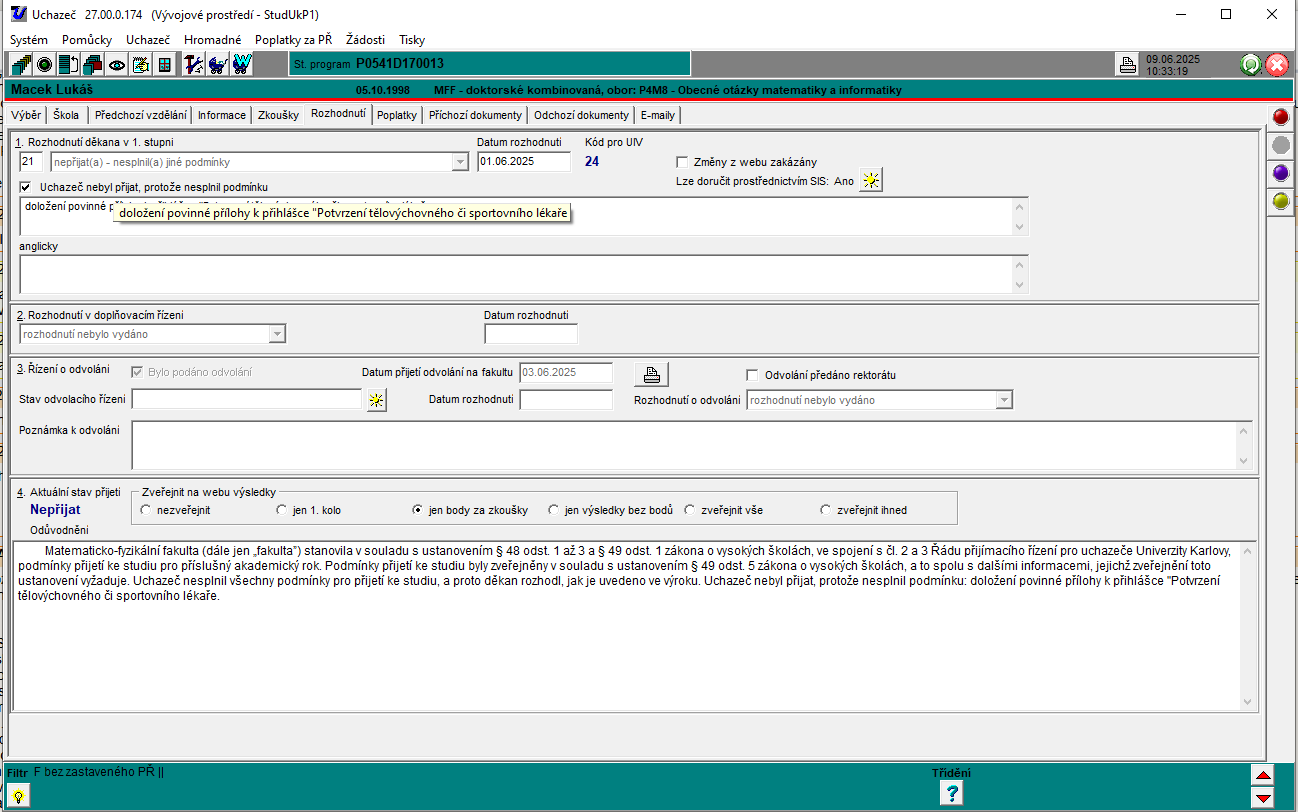Expand the 'Rozhodnutí děkana v 1. stupni' dropdown
Viewport: 1298px width, 812px height.
pos(460,162)
